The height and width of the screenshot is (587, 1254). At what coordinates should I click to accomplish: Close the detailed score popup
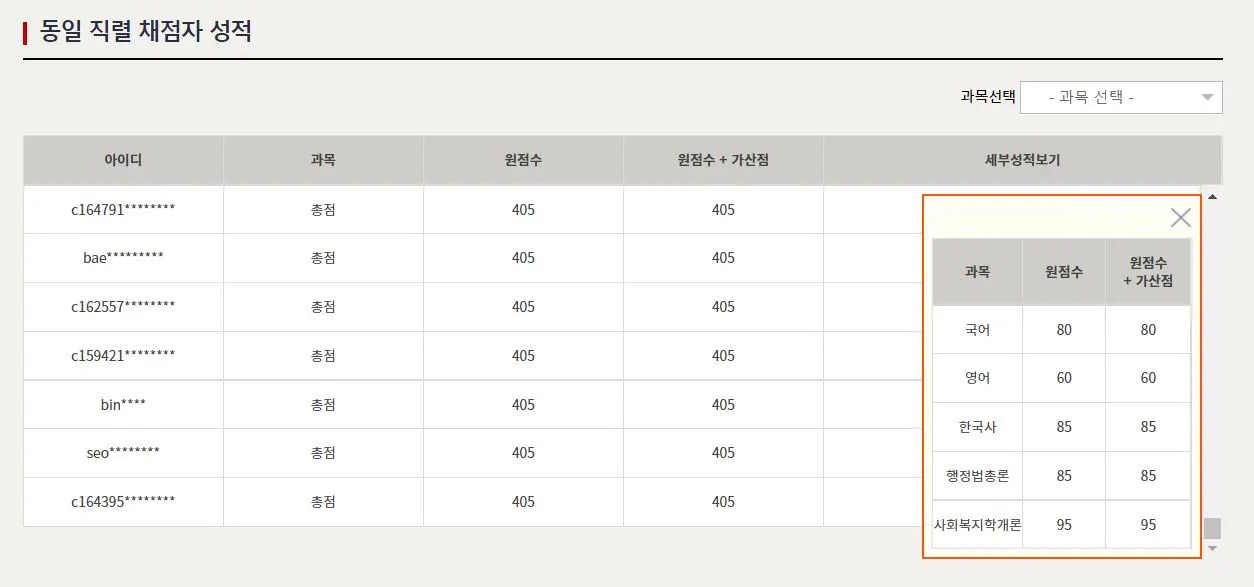1180,218
